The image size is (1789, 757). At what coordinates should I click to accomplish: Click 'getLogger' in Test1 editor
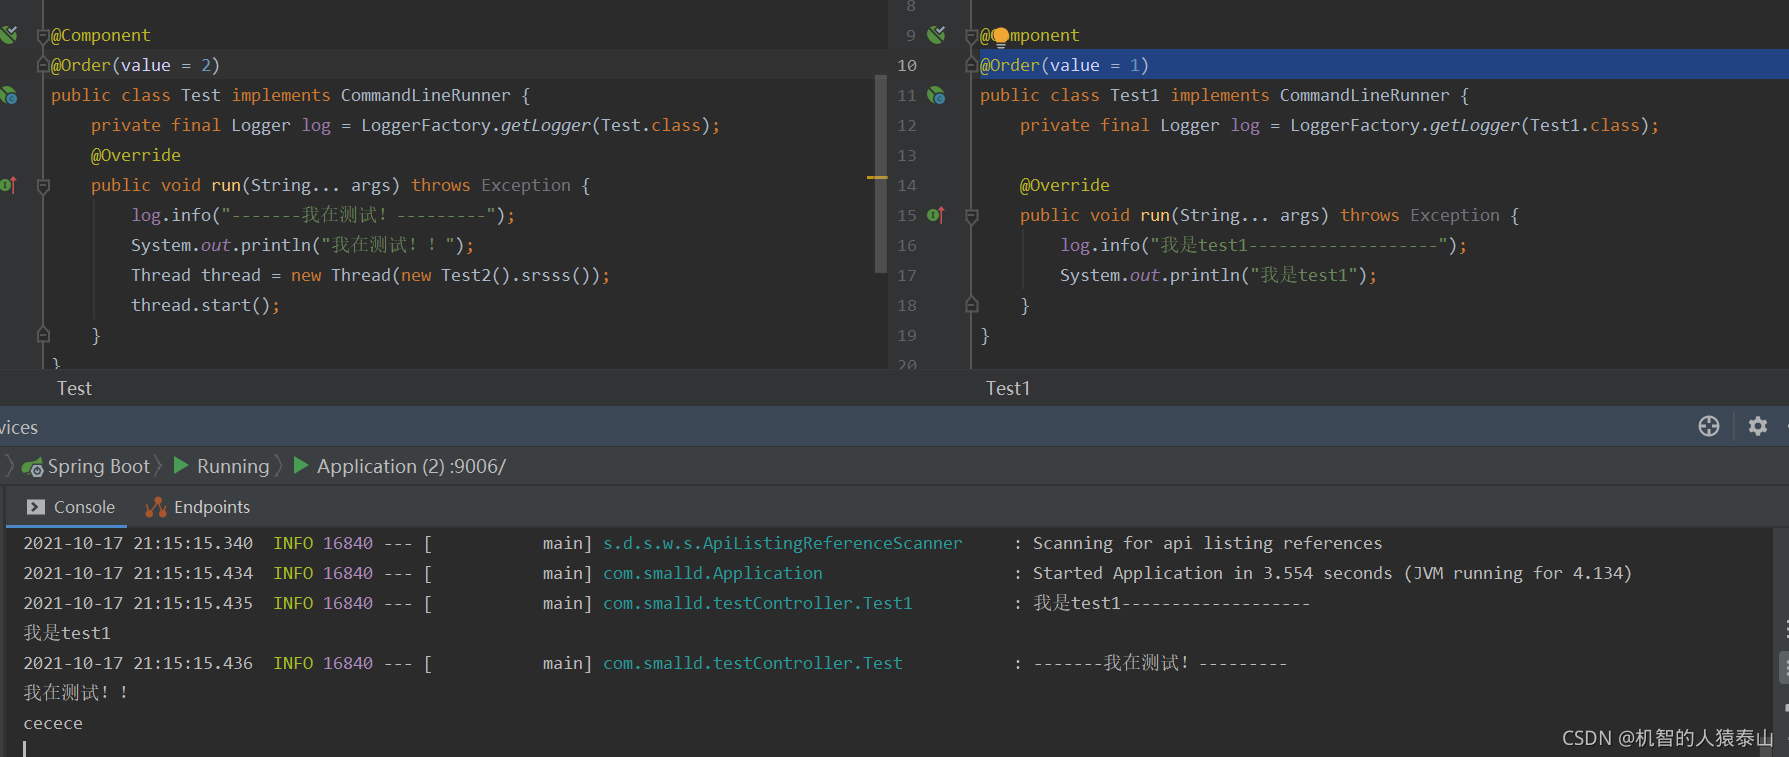(x=1474, y=125)
